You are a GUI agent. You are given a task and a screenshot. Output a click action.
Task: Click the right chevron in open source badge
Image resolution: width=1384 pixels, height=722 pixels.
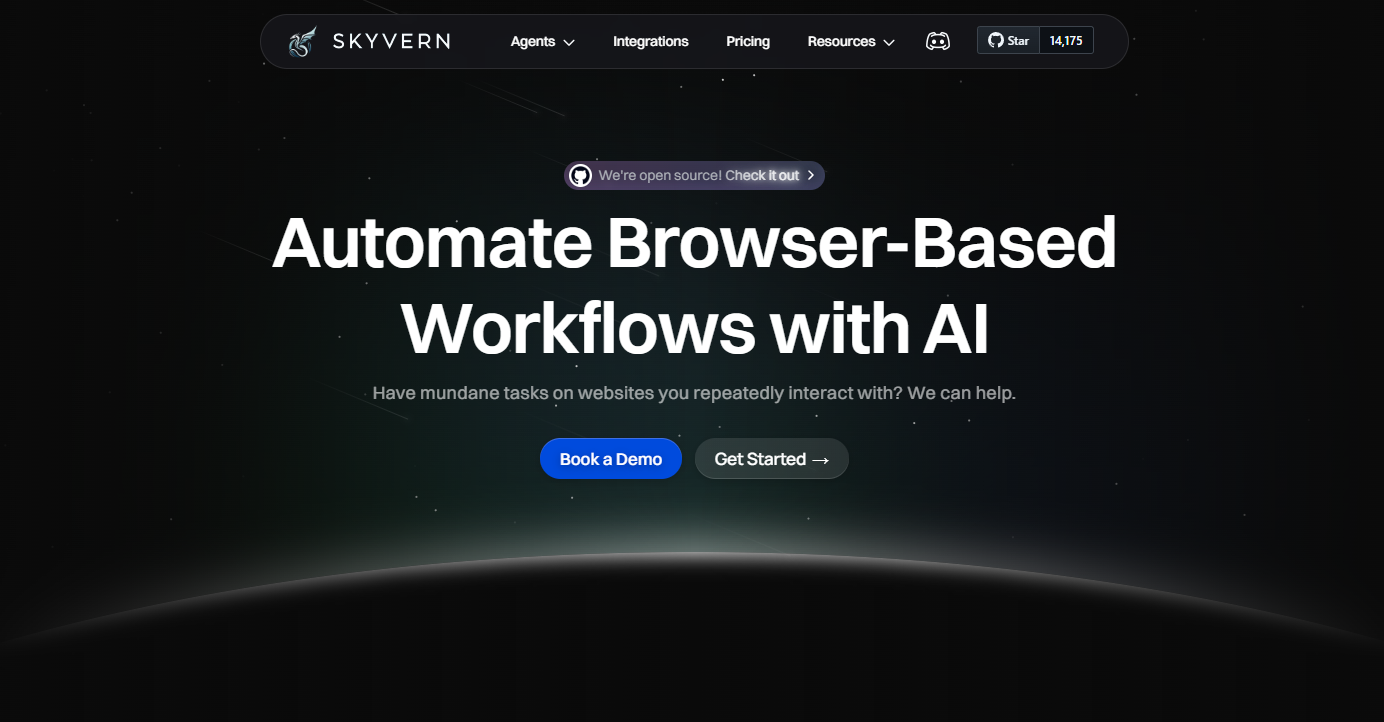811,176
